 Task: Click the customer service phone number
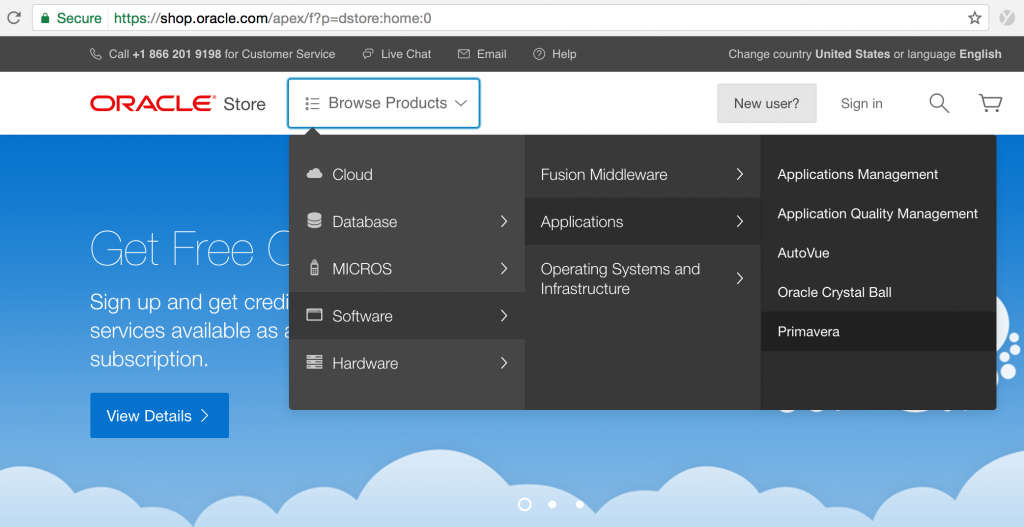tap(177, 54)
